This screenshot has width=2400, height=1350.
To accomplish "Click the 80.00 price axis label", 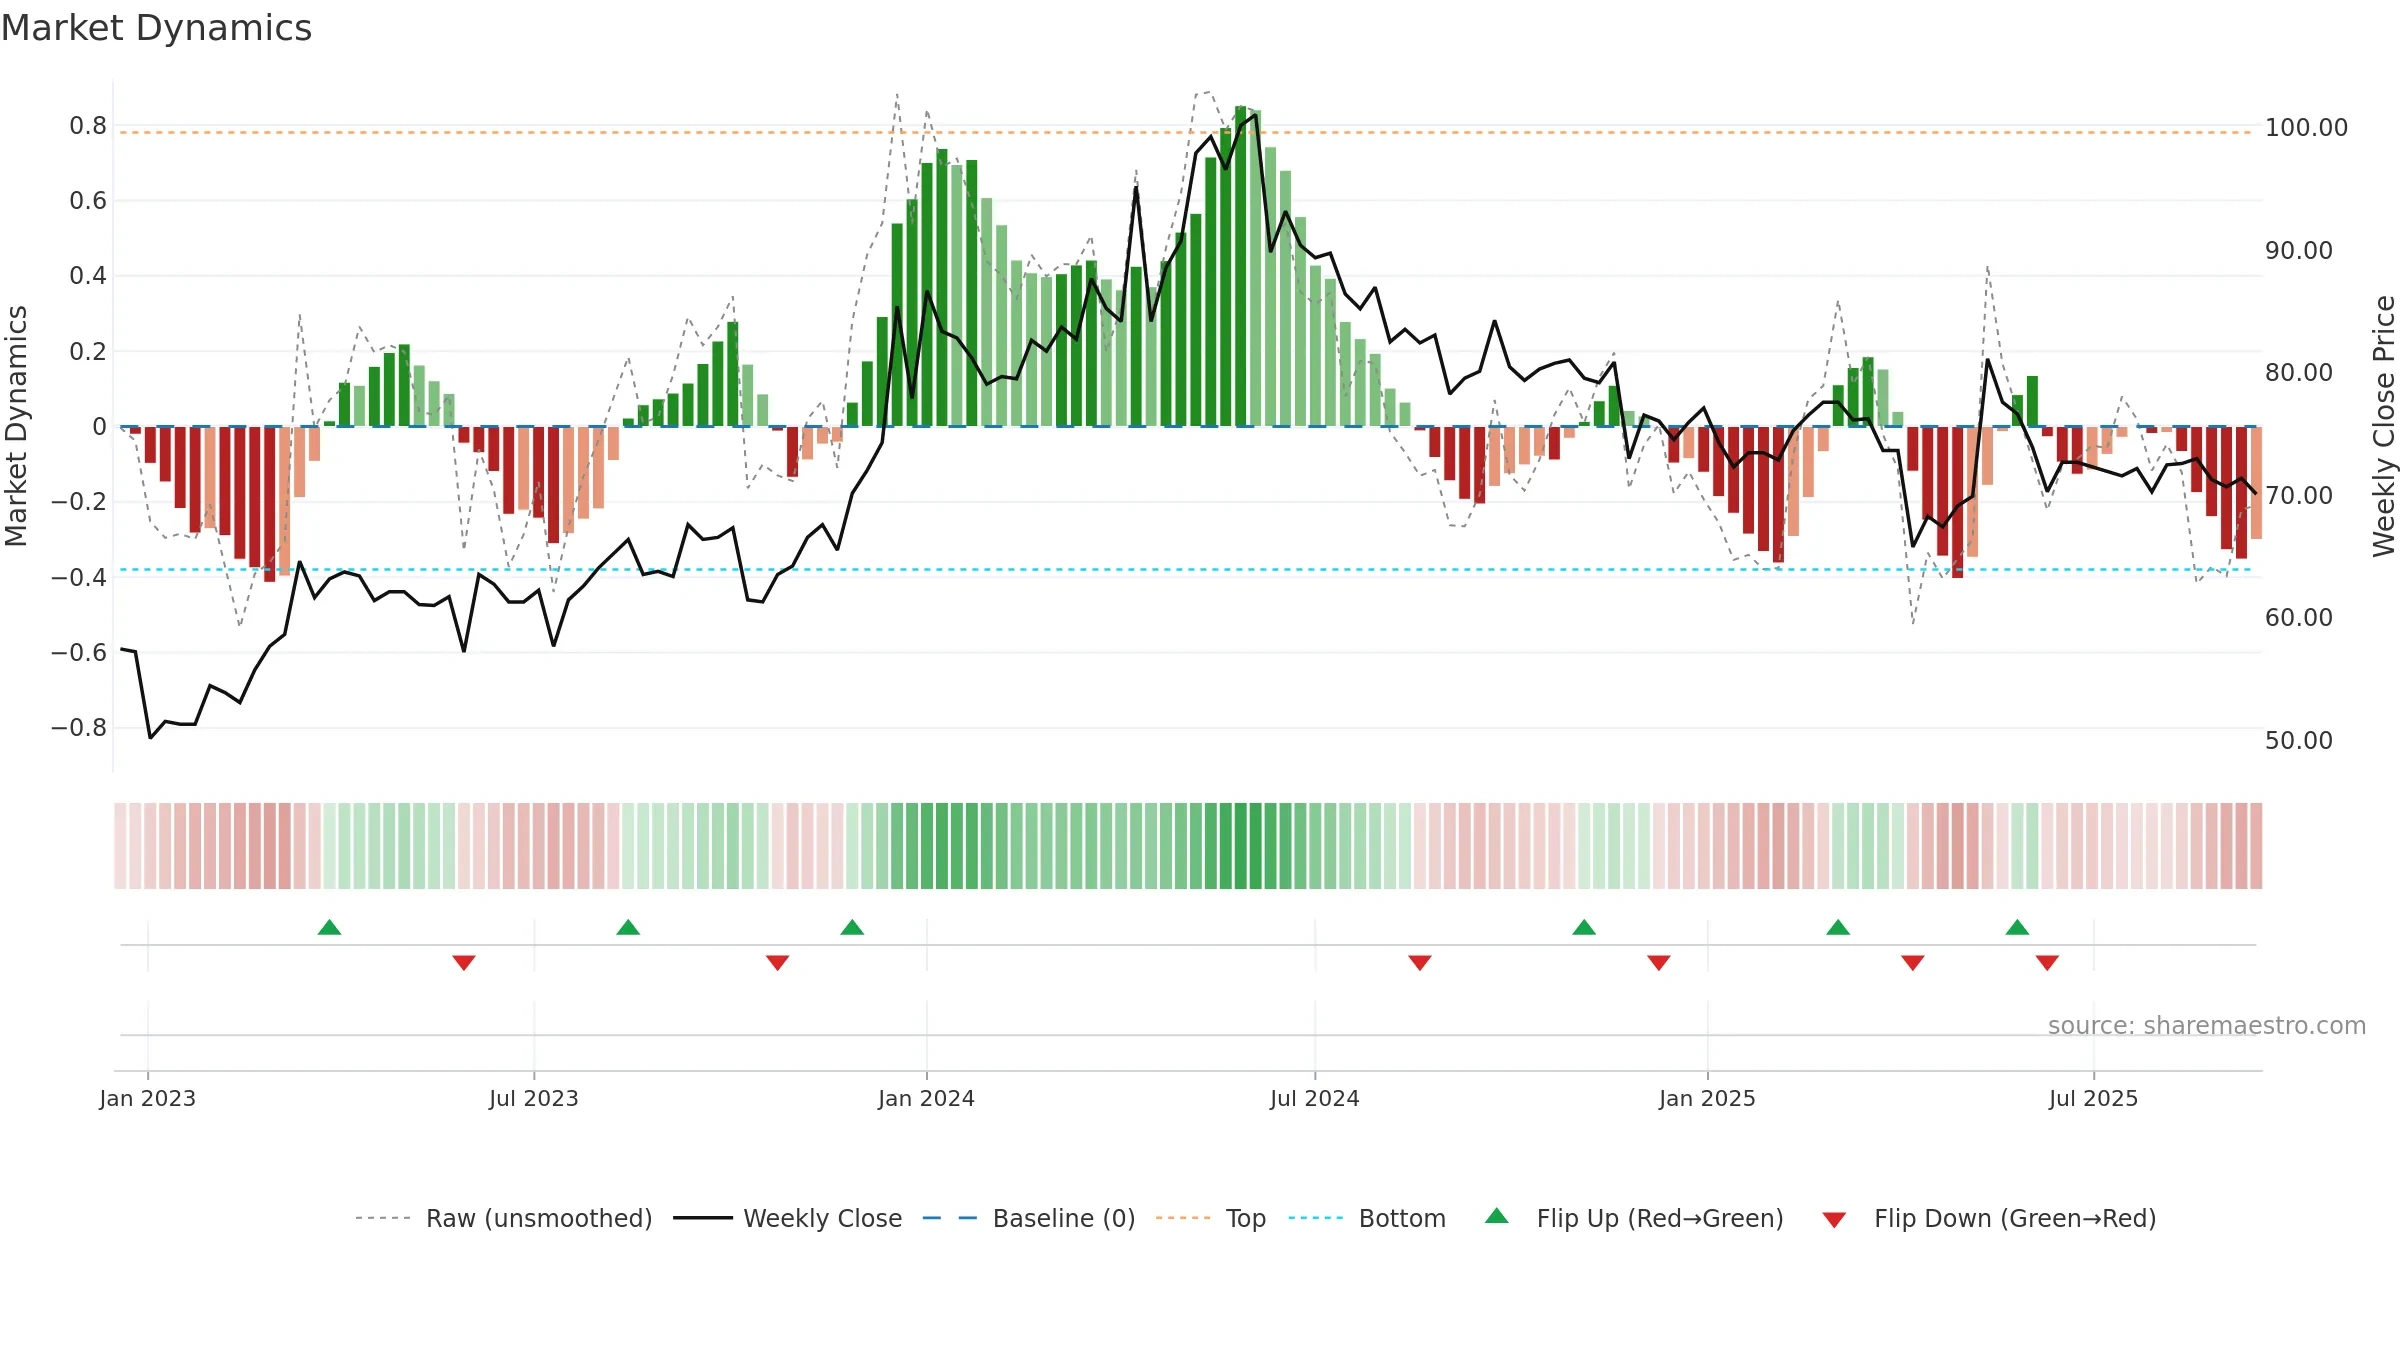I will point(2299,373).
